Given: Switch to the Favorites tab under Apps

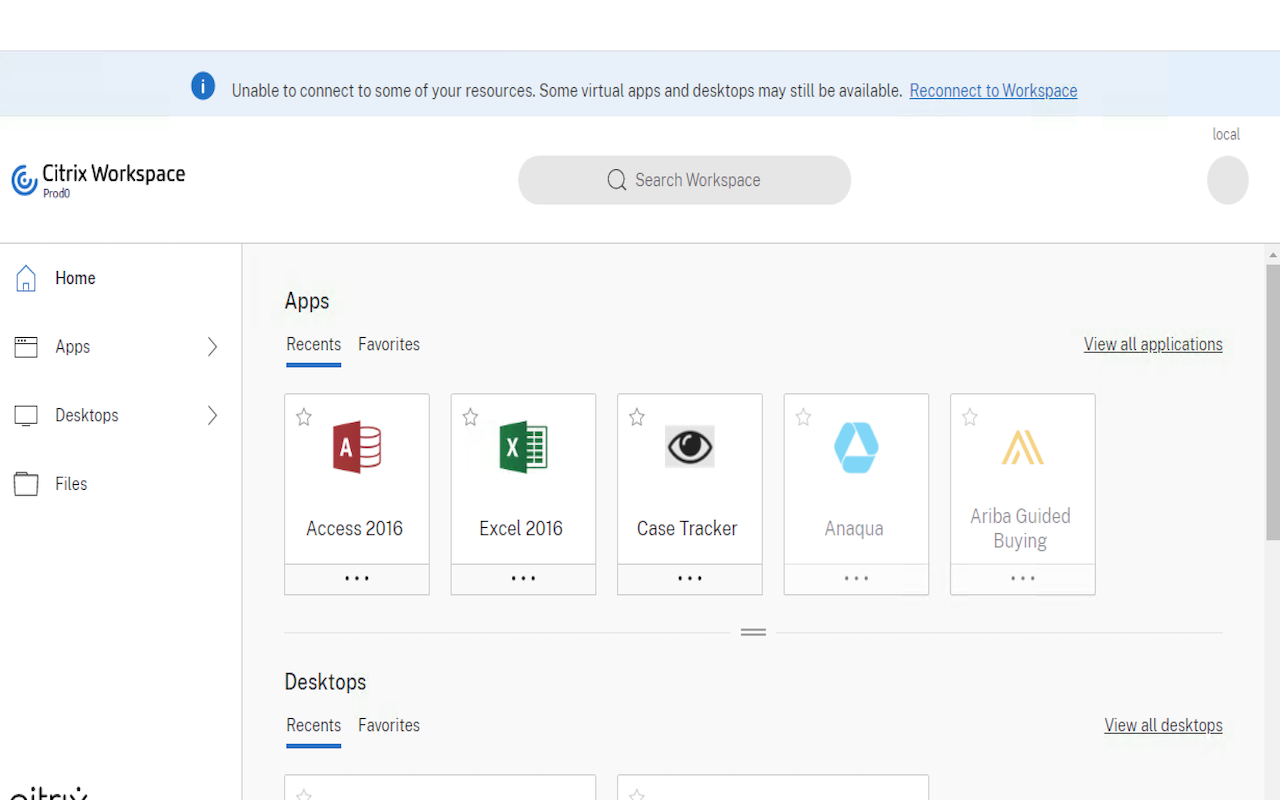Looking at the screenshot, I should click(x=389, y=344).
